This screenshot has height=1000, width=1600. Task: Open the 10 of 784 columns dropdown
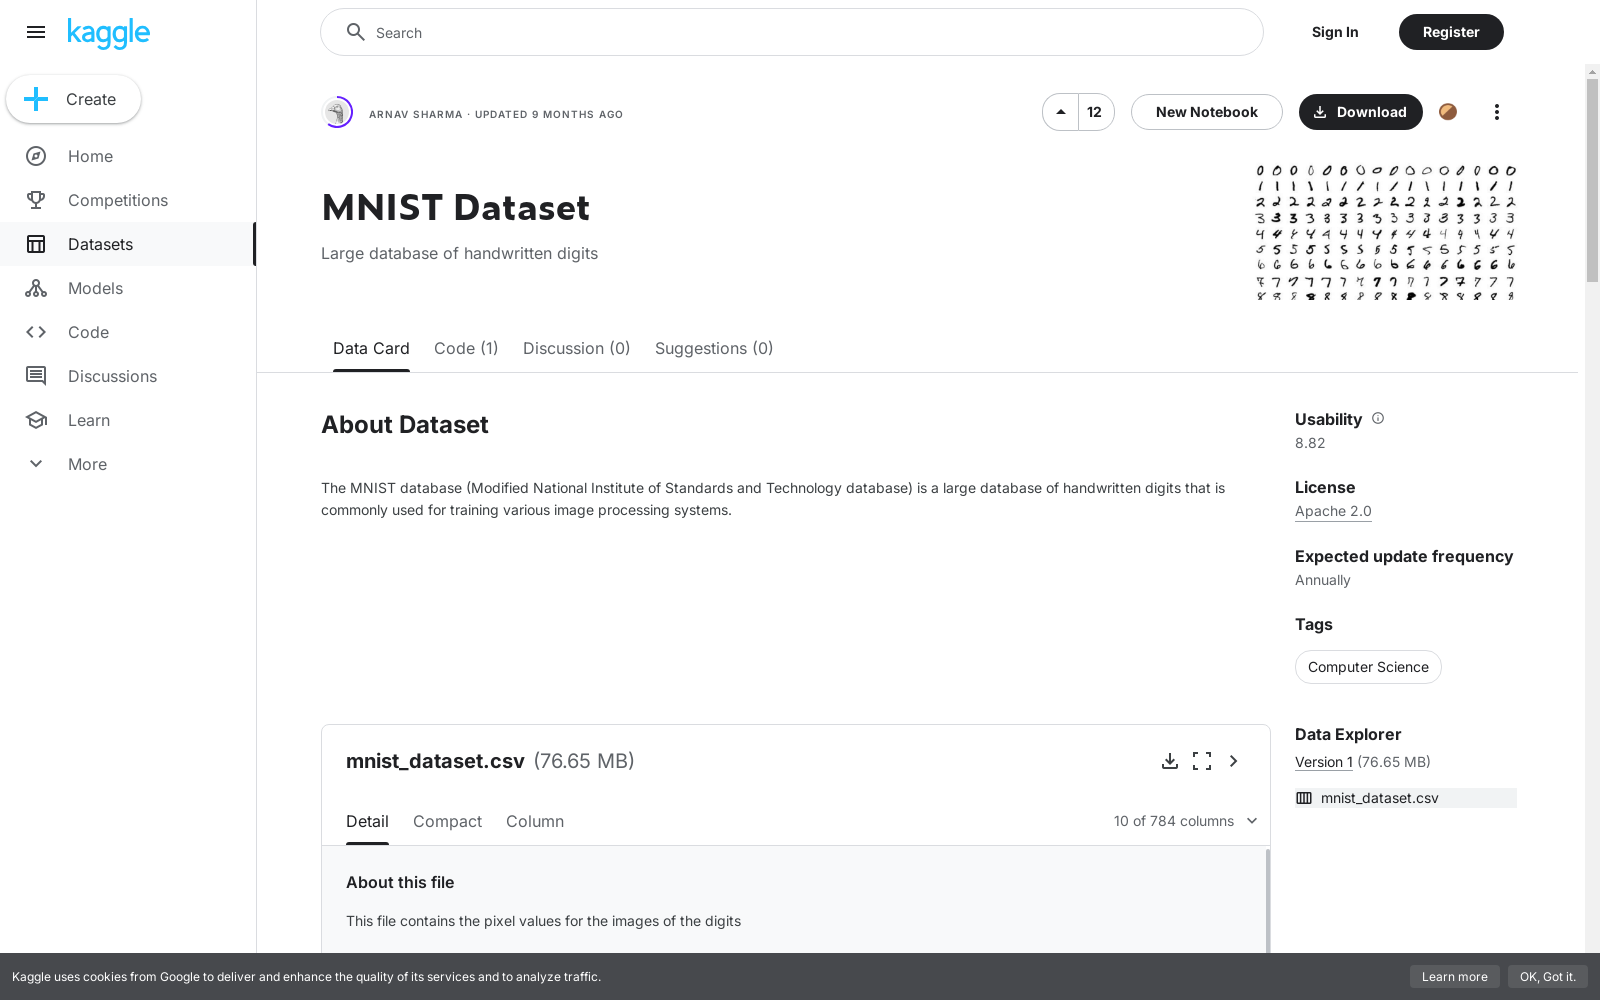pyautogui.click(x=1186, y=821)
